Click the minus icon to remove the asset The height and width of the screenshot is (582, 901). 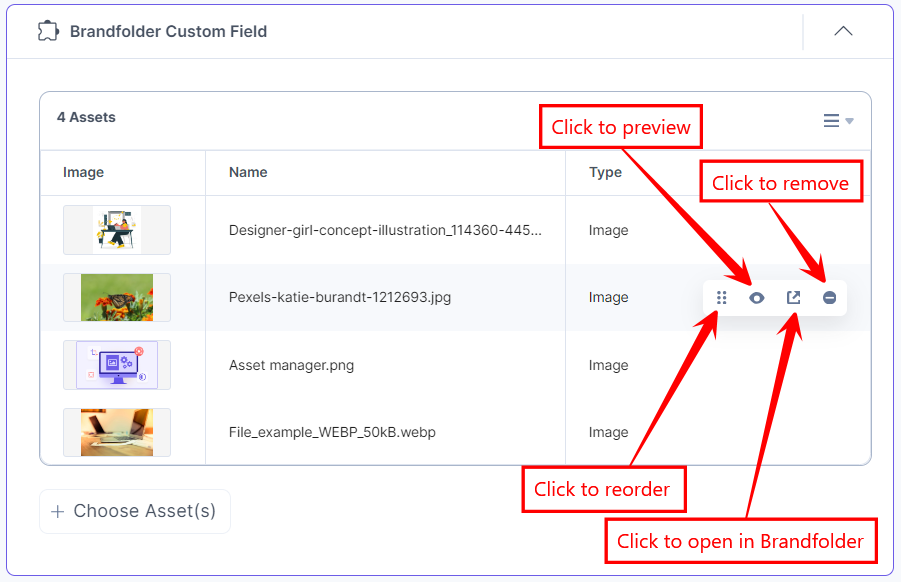[829, 297]
